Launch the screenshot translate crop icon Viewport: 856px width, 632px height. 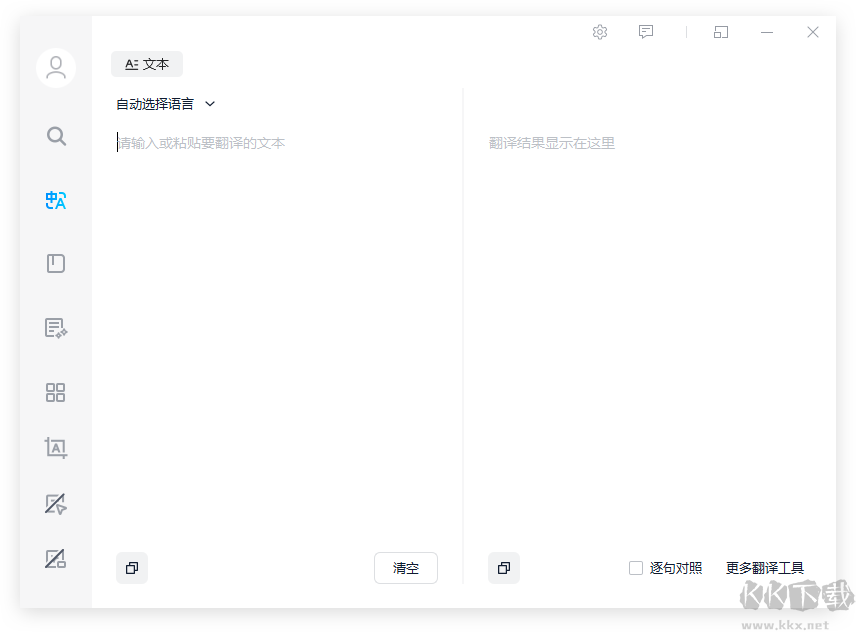(x=56, y=448)
